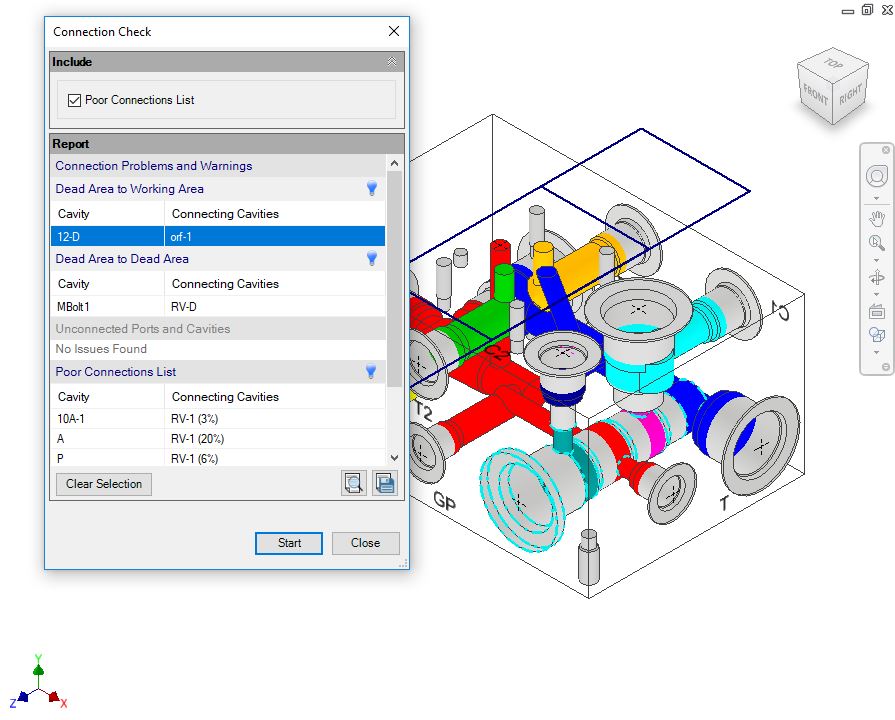This screenshot has height=720, width=895.
Task: Open the visual style cube-sphere tool
Action: (x=877, y=335)
